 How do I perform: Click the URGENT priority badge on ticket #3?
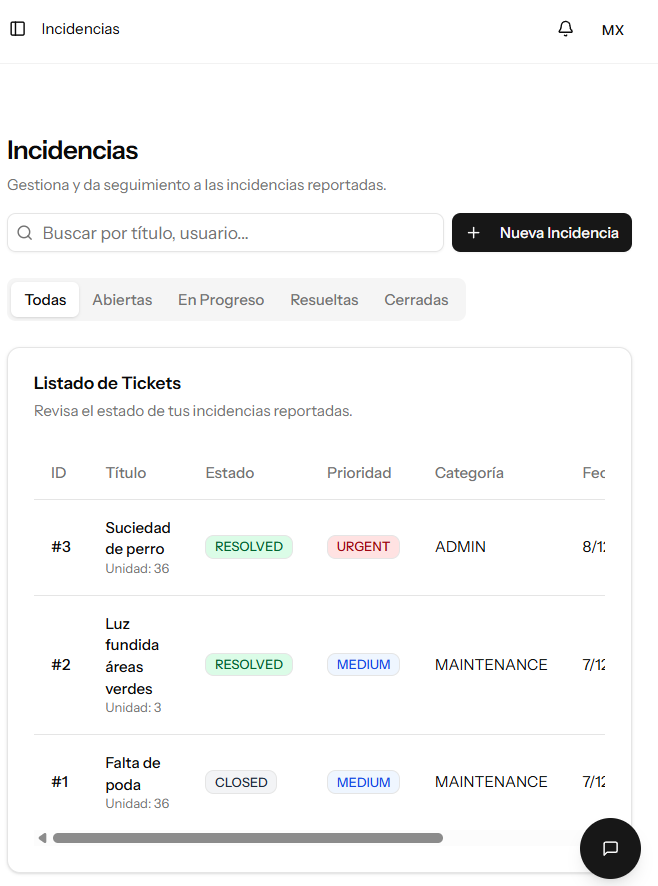pos(362,546)
